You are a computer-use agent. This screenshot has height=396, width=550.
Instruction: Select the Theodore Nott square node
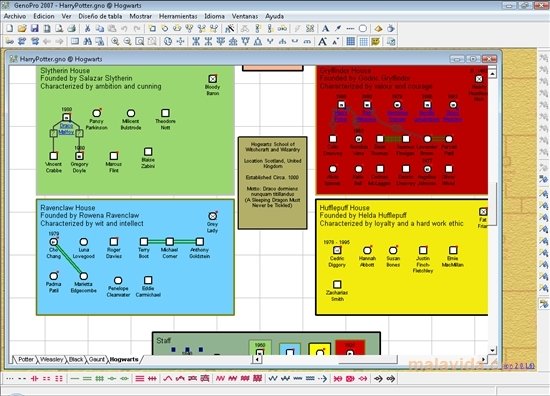pos(165,113)
